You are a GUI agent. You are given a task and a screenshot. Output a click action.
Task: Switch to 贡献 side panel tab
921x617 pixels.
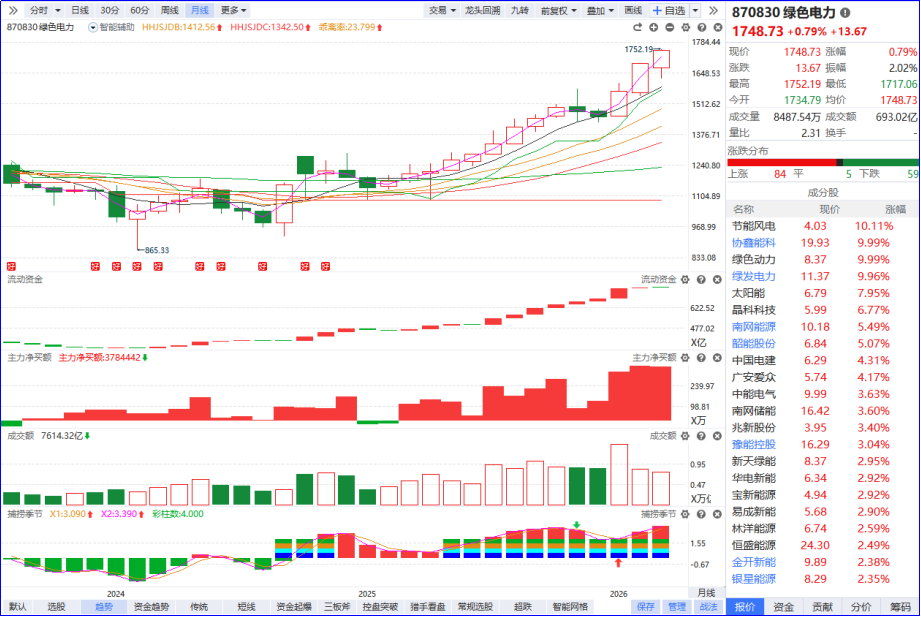pyautogui.click(x=822, y=607)
